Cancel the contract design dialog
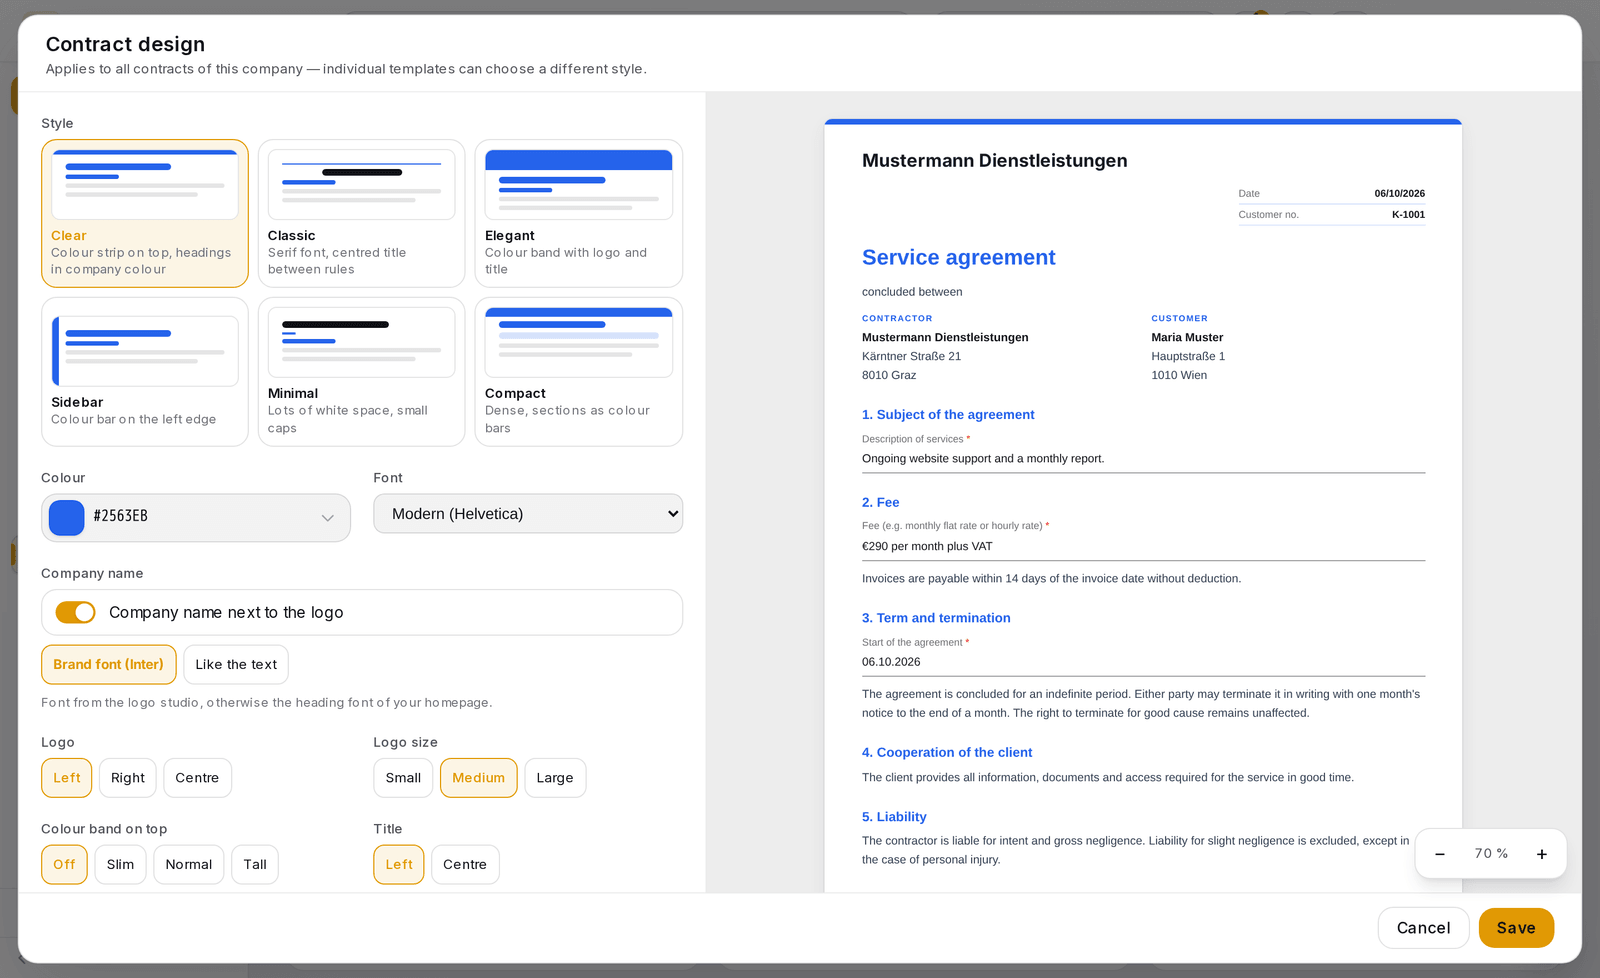 click(1423, 928)
